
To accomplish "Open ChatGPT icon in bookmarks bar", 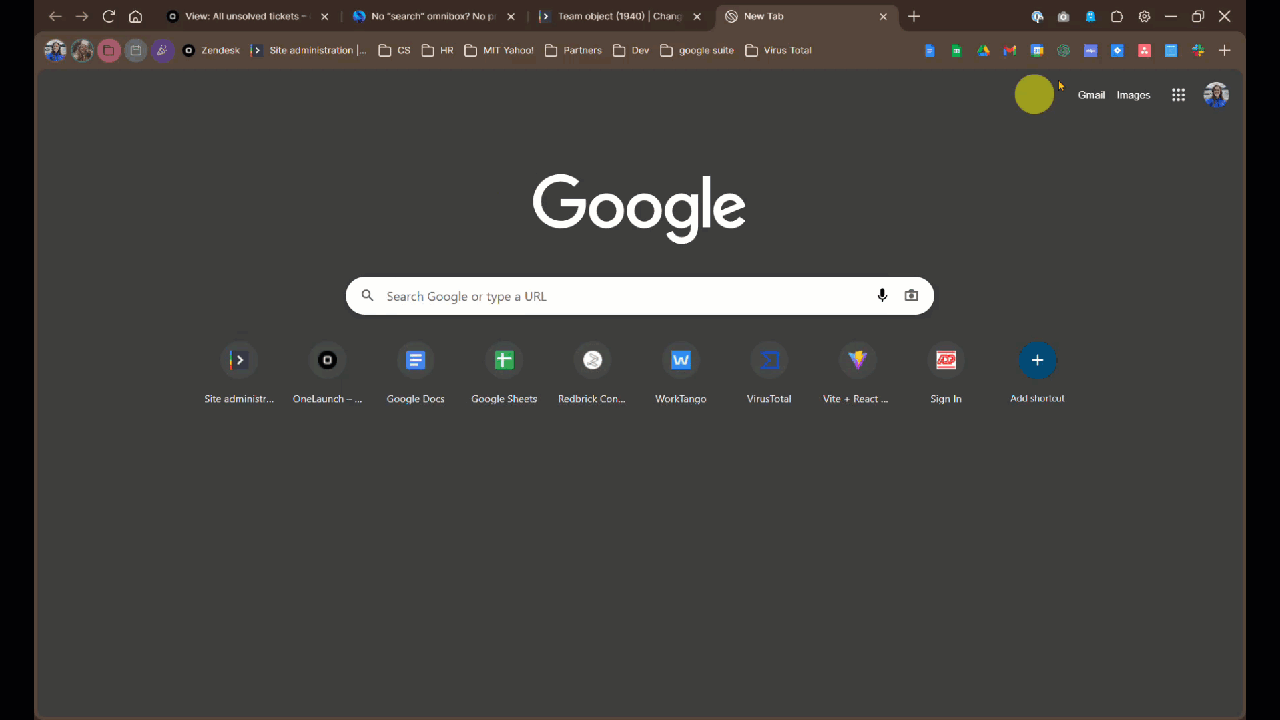I will 1064,50.
